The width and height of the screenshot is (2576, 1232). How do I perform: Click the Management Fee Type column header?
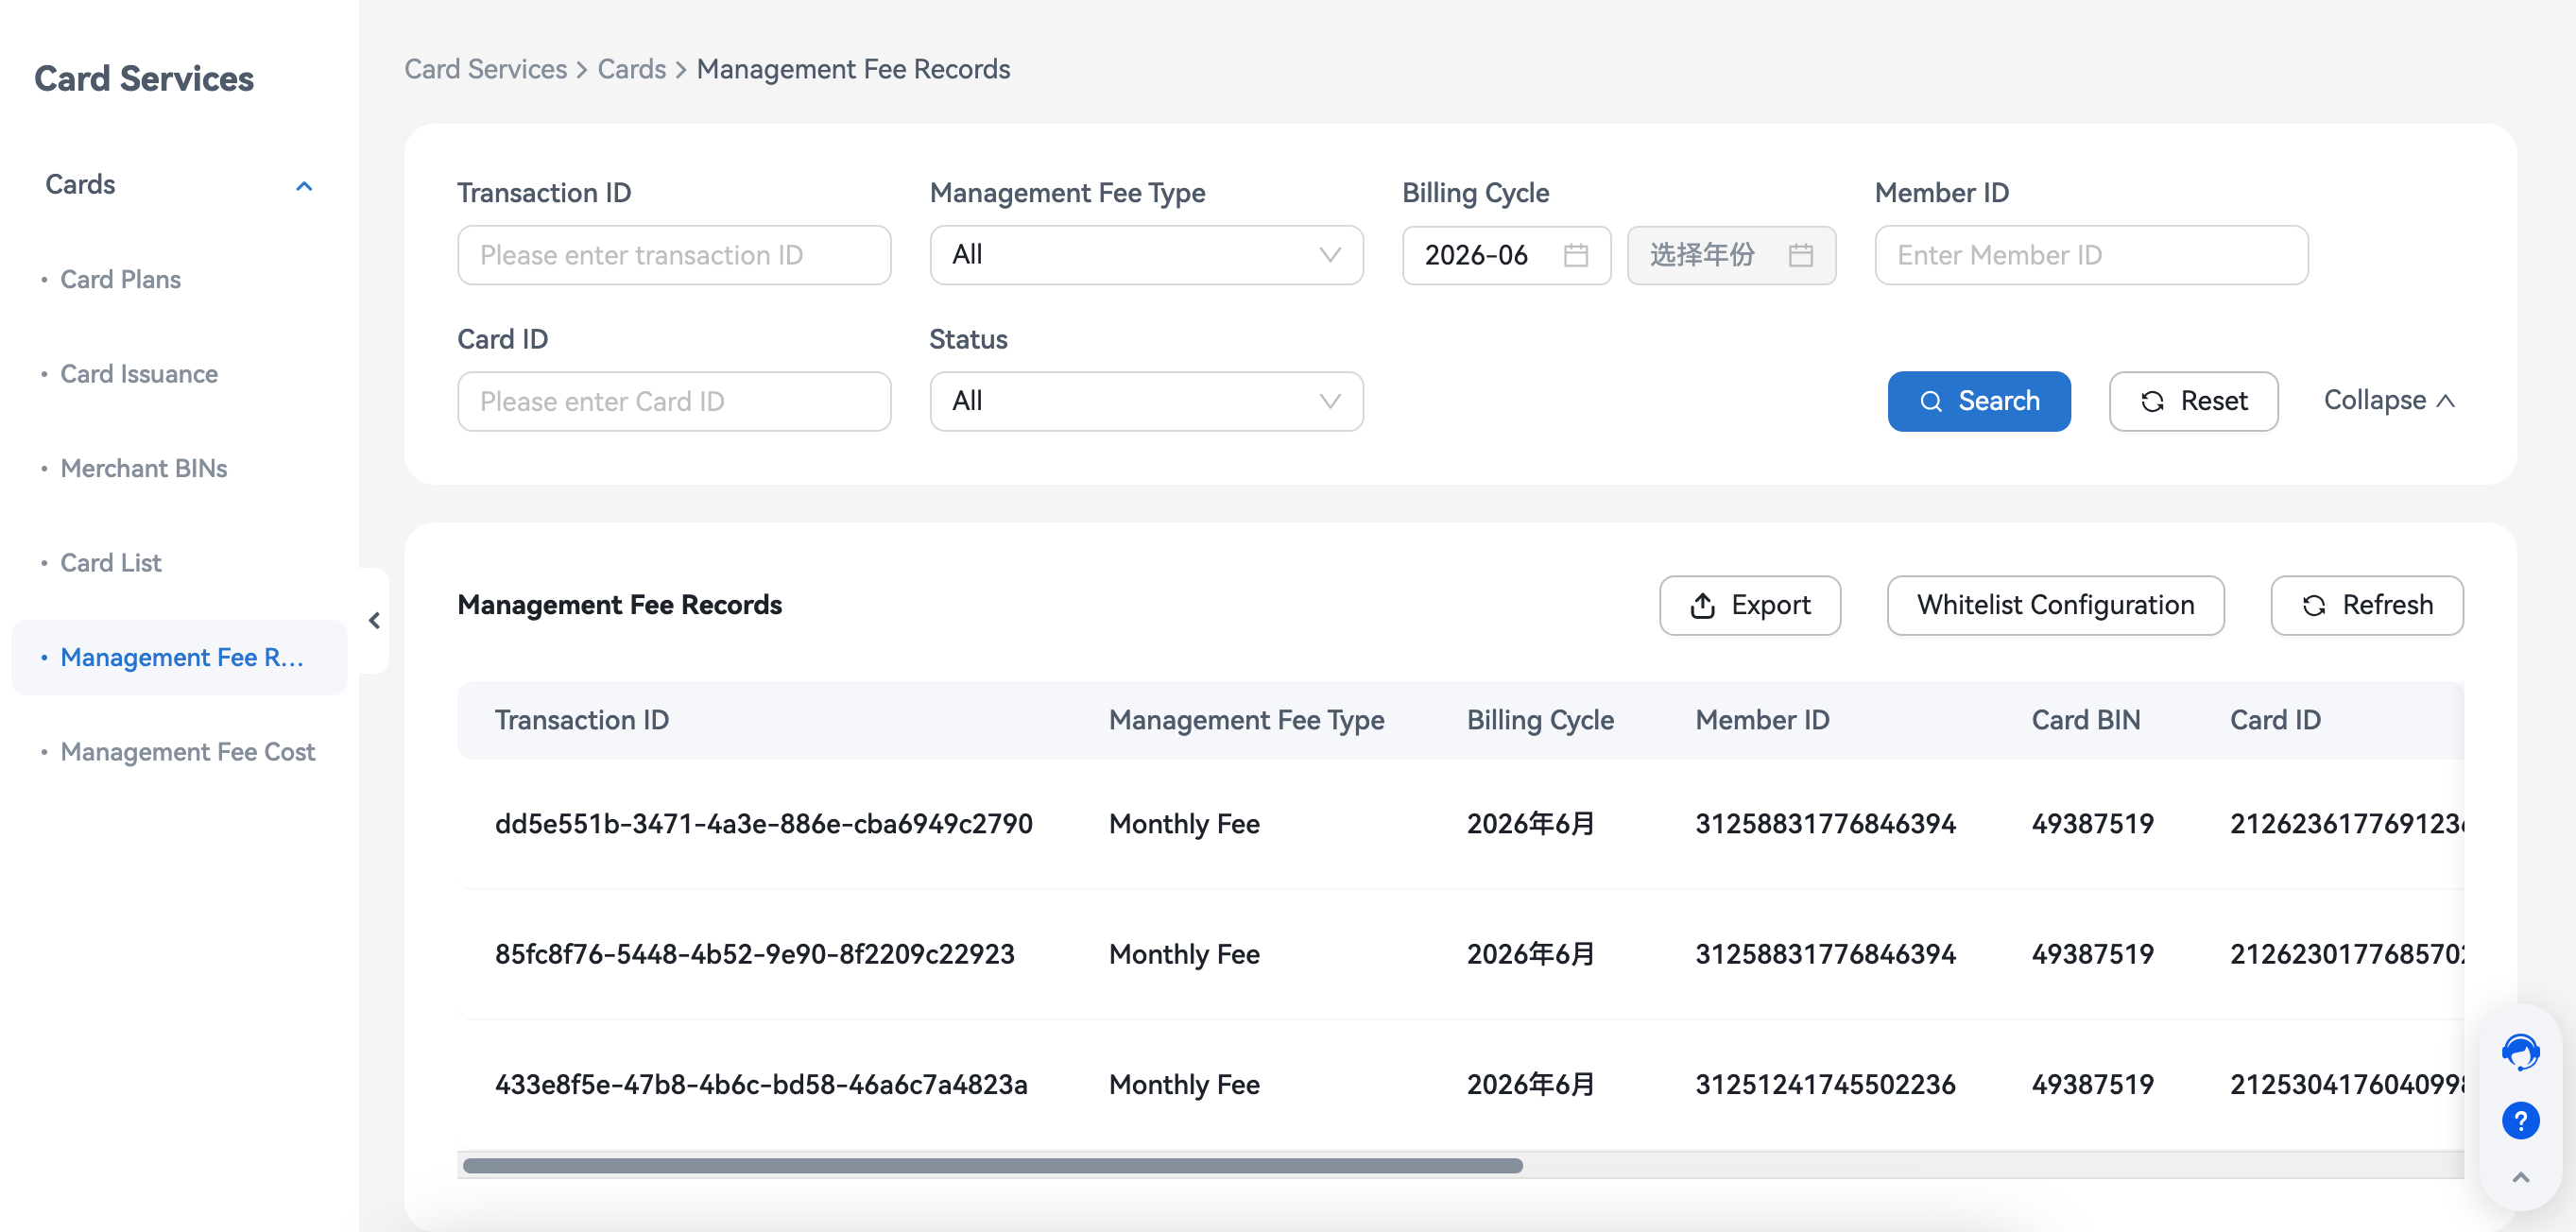click(1246, 719)
